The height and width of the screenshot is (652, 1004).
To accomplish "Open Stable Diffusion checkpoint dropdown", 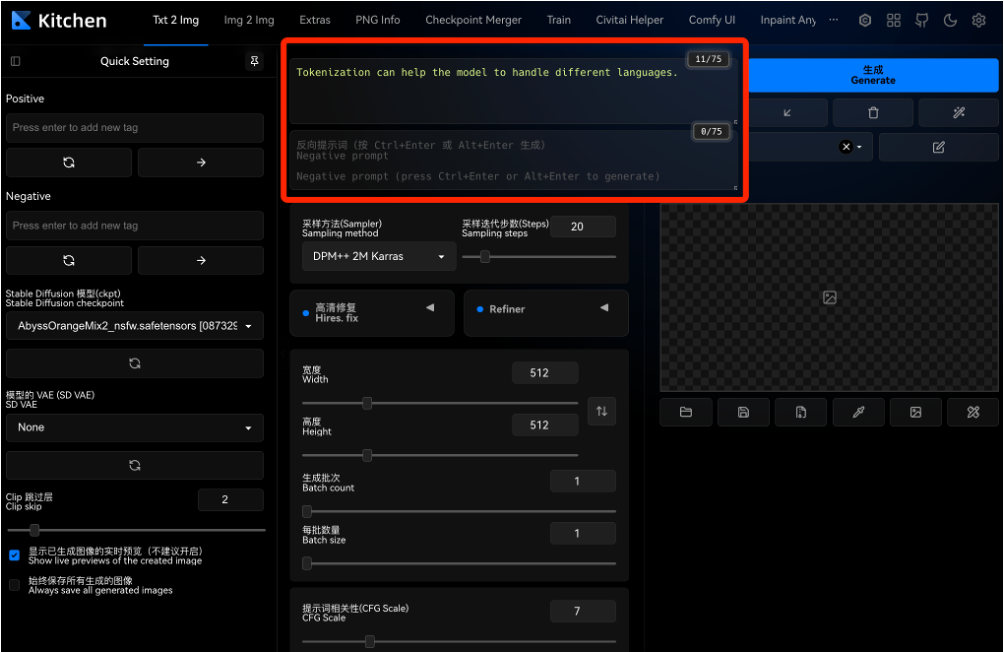I will [134, 326].
